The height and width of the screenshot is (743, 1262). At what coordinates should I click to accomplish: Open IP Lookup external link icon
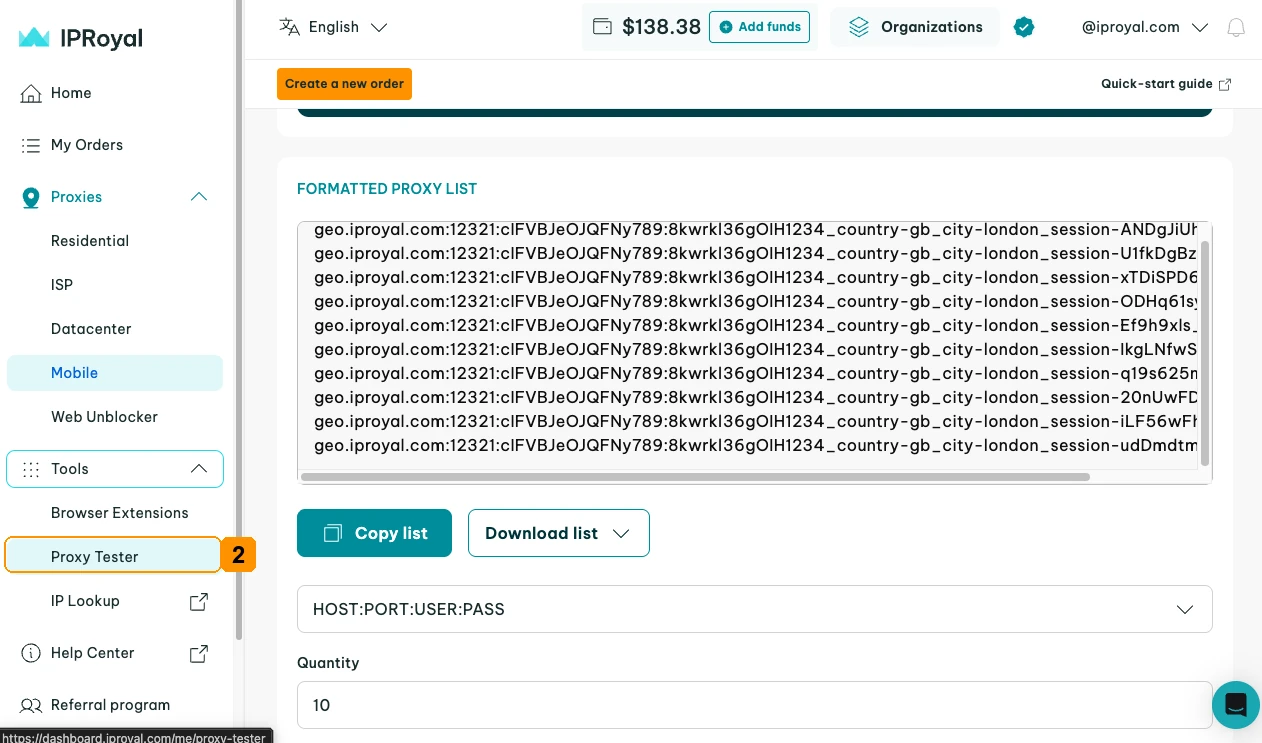(x=199, y=601)
